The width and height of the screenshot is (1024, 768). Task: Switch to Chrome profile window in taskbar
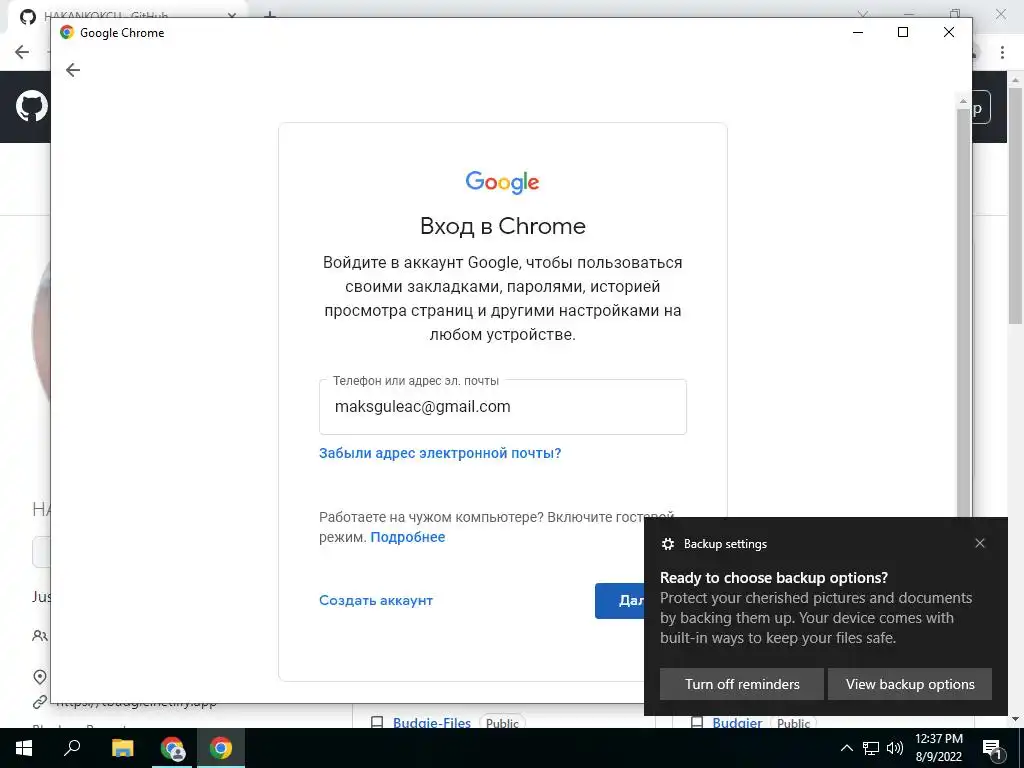tap(172, 748)
